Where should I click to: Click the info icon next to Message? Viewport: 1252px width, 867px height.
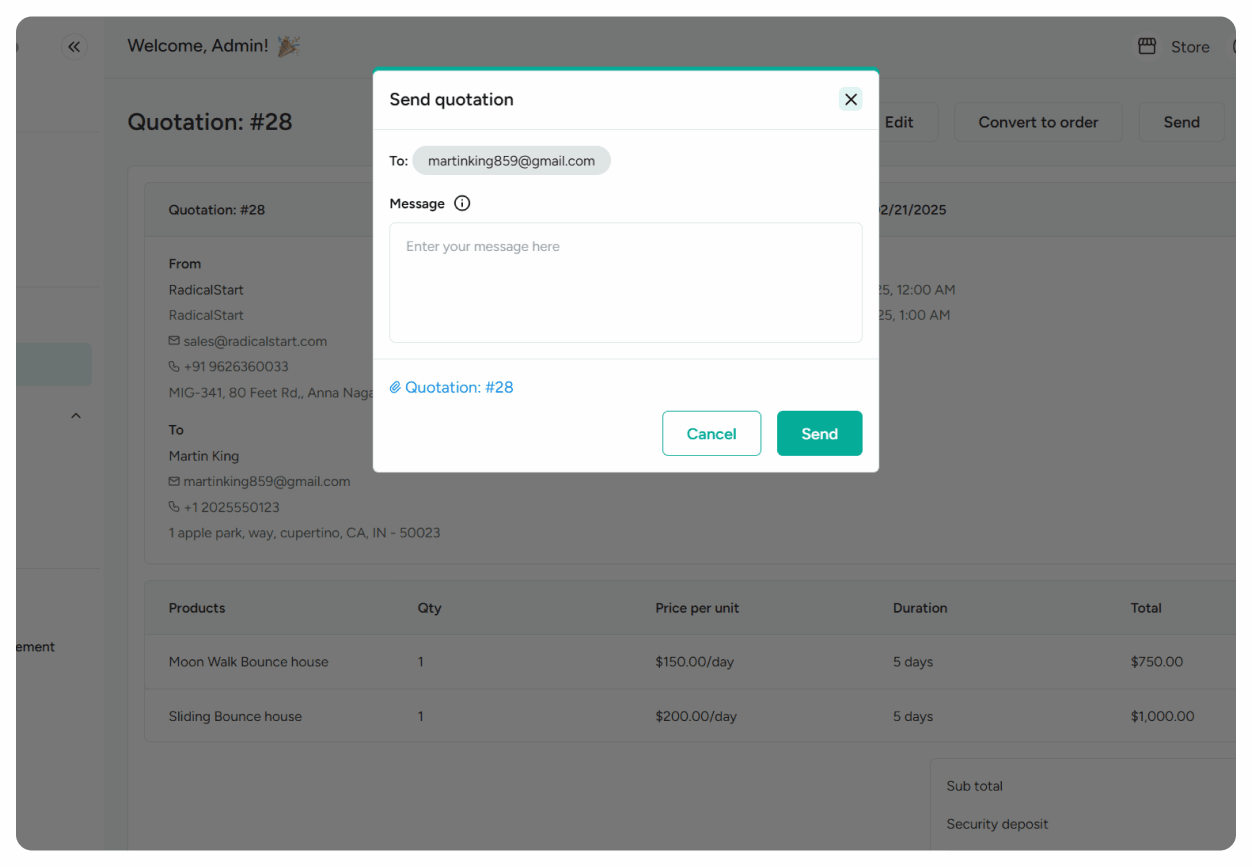[x=462, y=203]
